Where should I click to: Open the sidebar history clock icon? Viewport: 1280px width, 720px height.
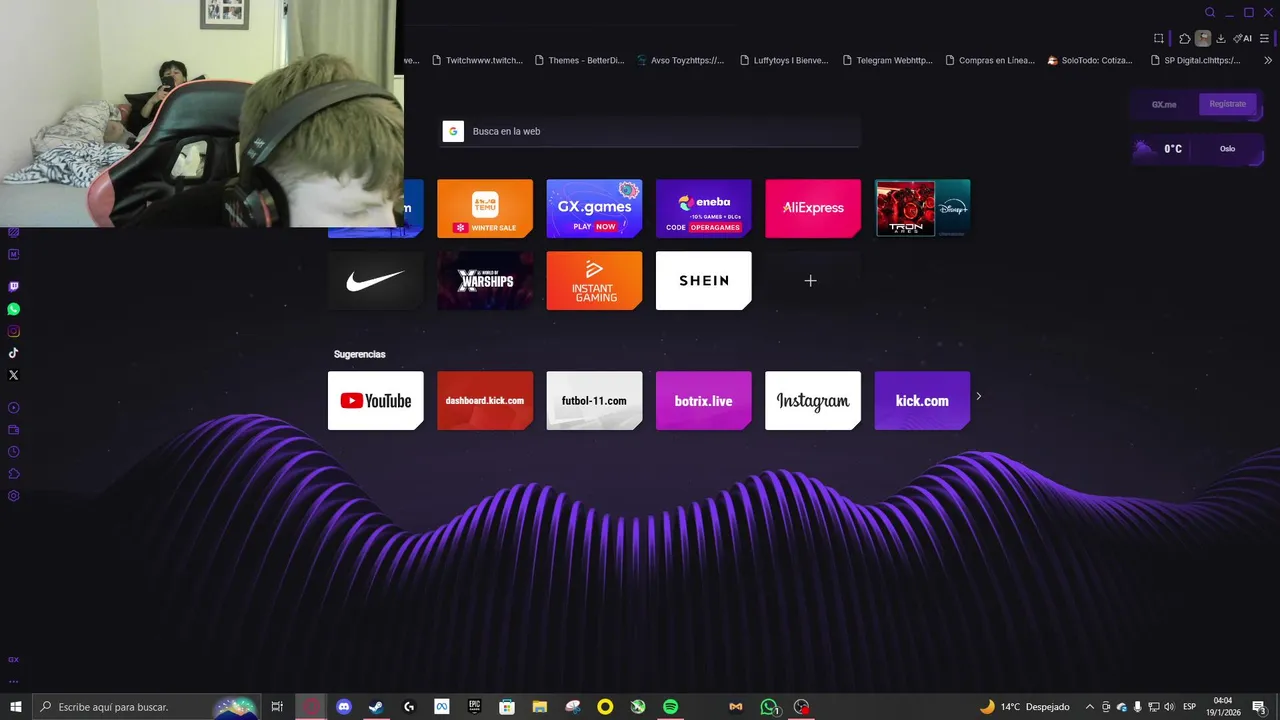13,452
